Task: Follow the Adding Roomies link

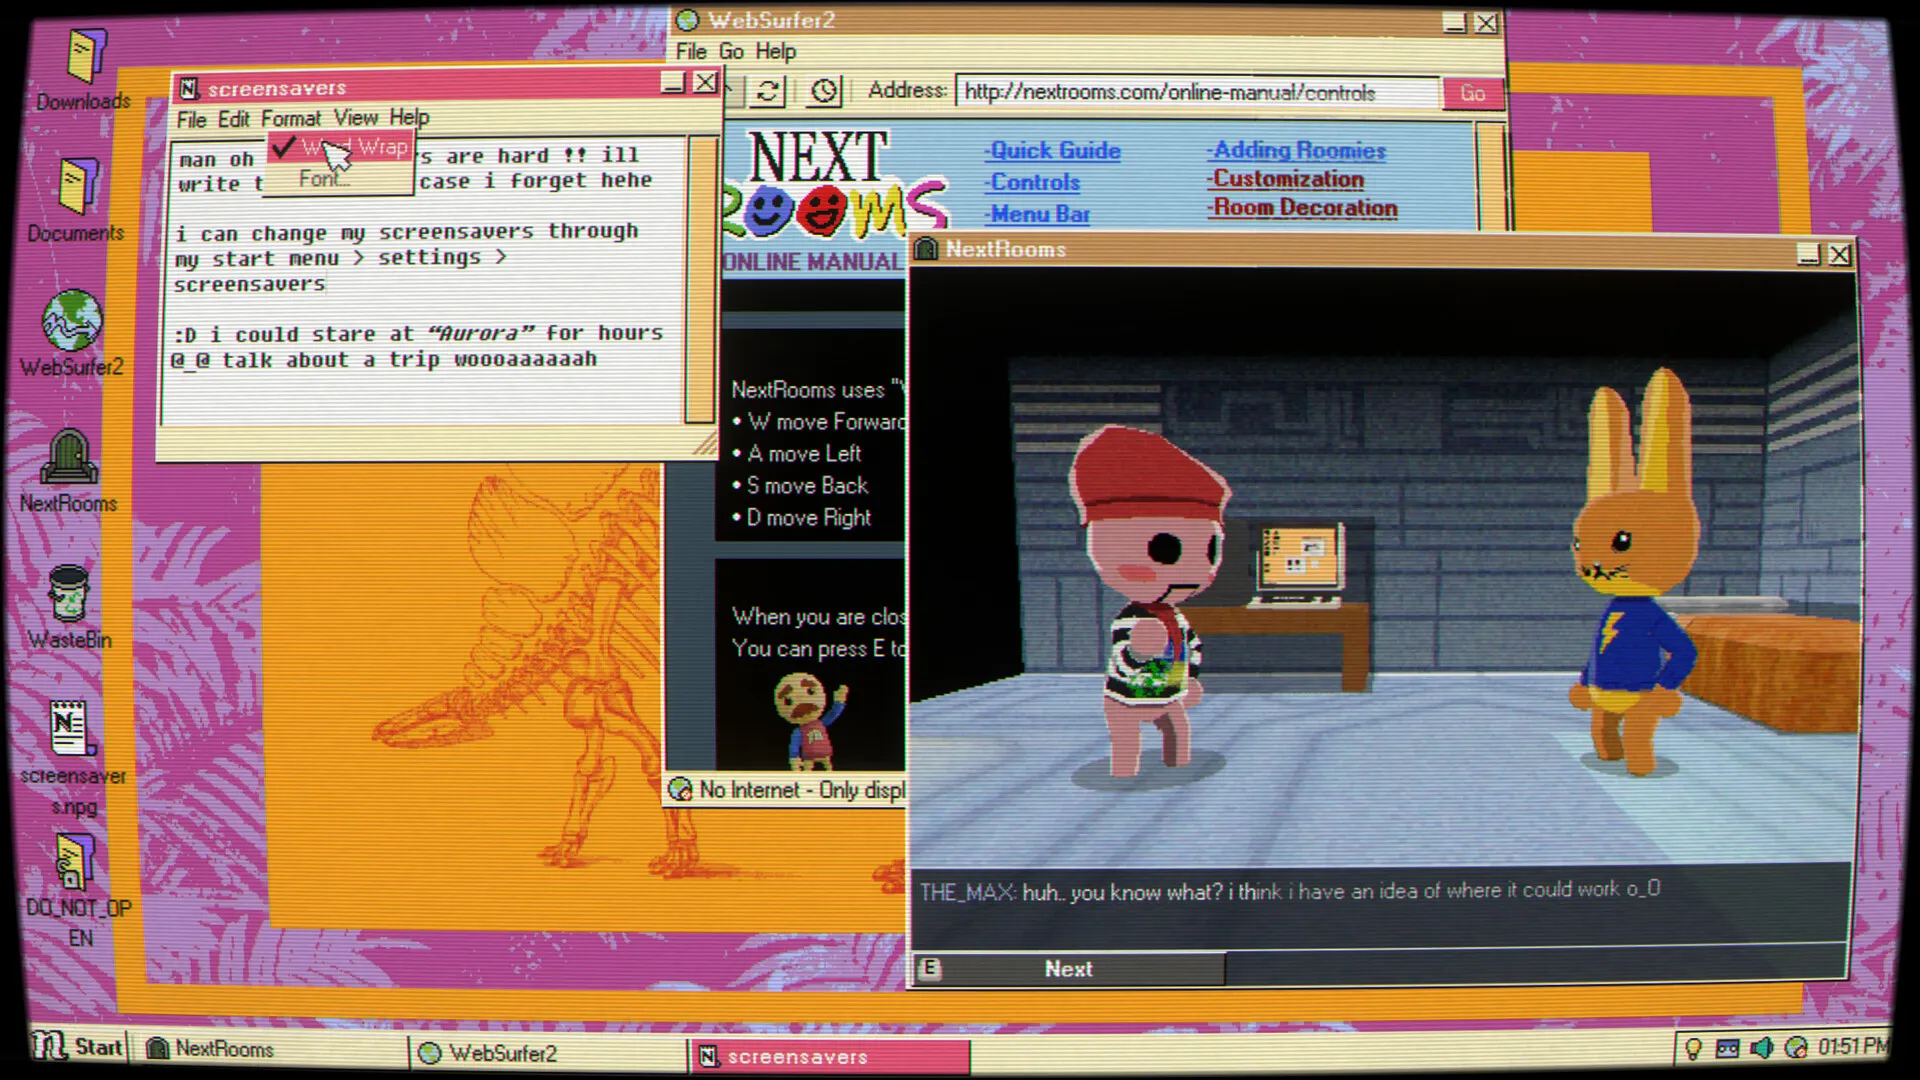Action: (1296, 151)
